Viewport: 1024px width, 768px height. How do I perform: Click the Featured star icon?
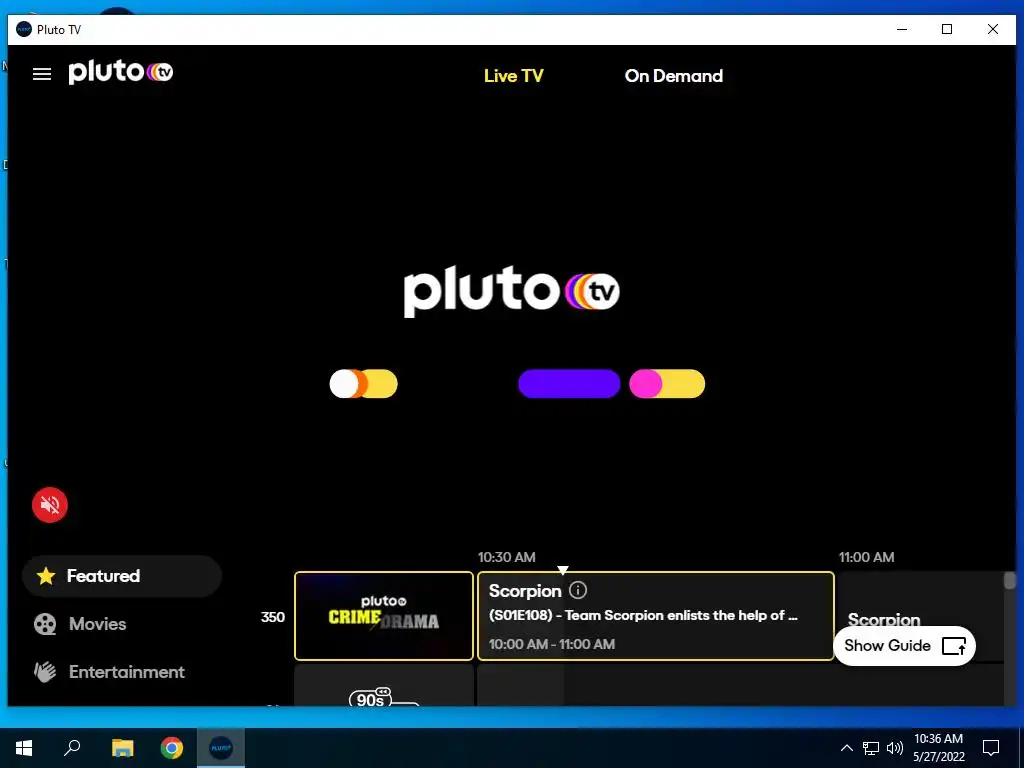pyautogui.click(x=46, y=576)
